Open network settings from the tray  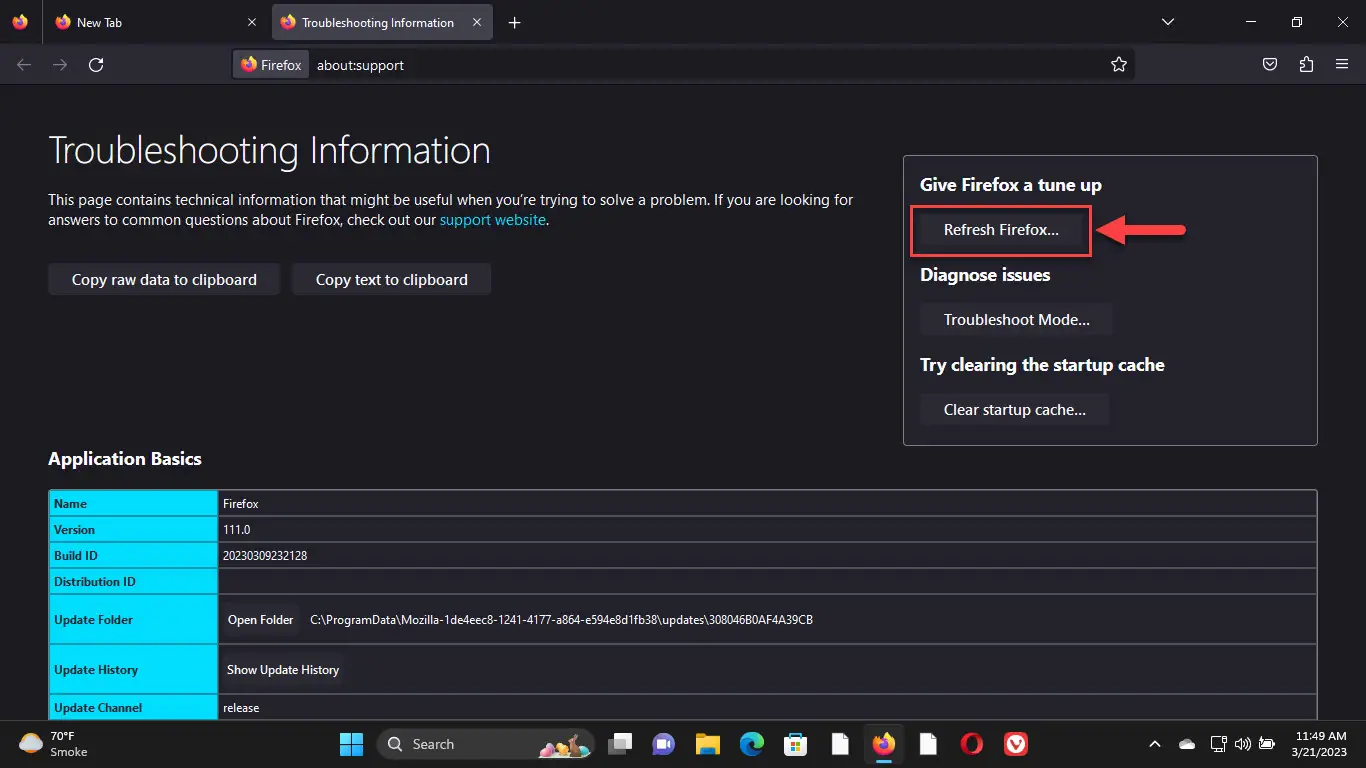pos(1218,744)
